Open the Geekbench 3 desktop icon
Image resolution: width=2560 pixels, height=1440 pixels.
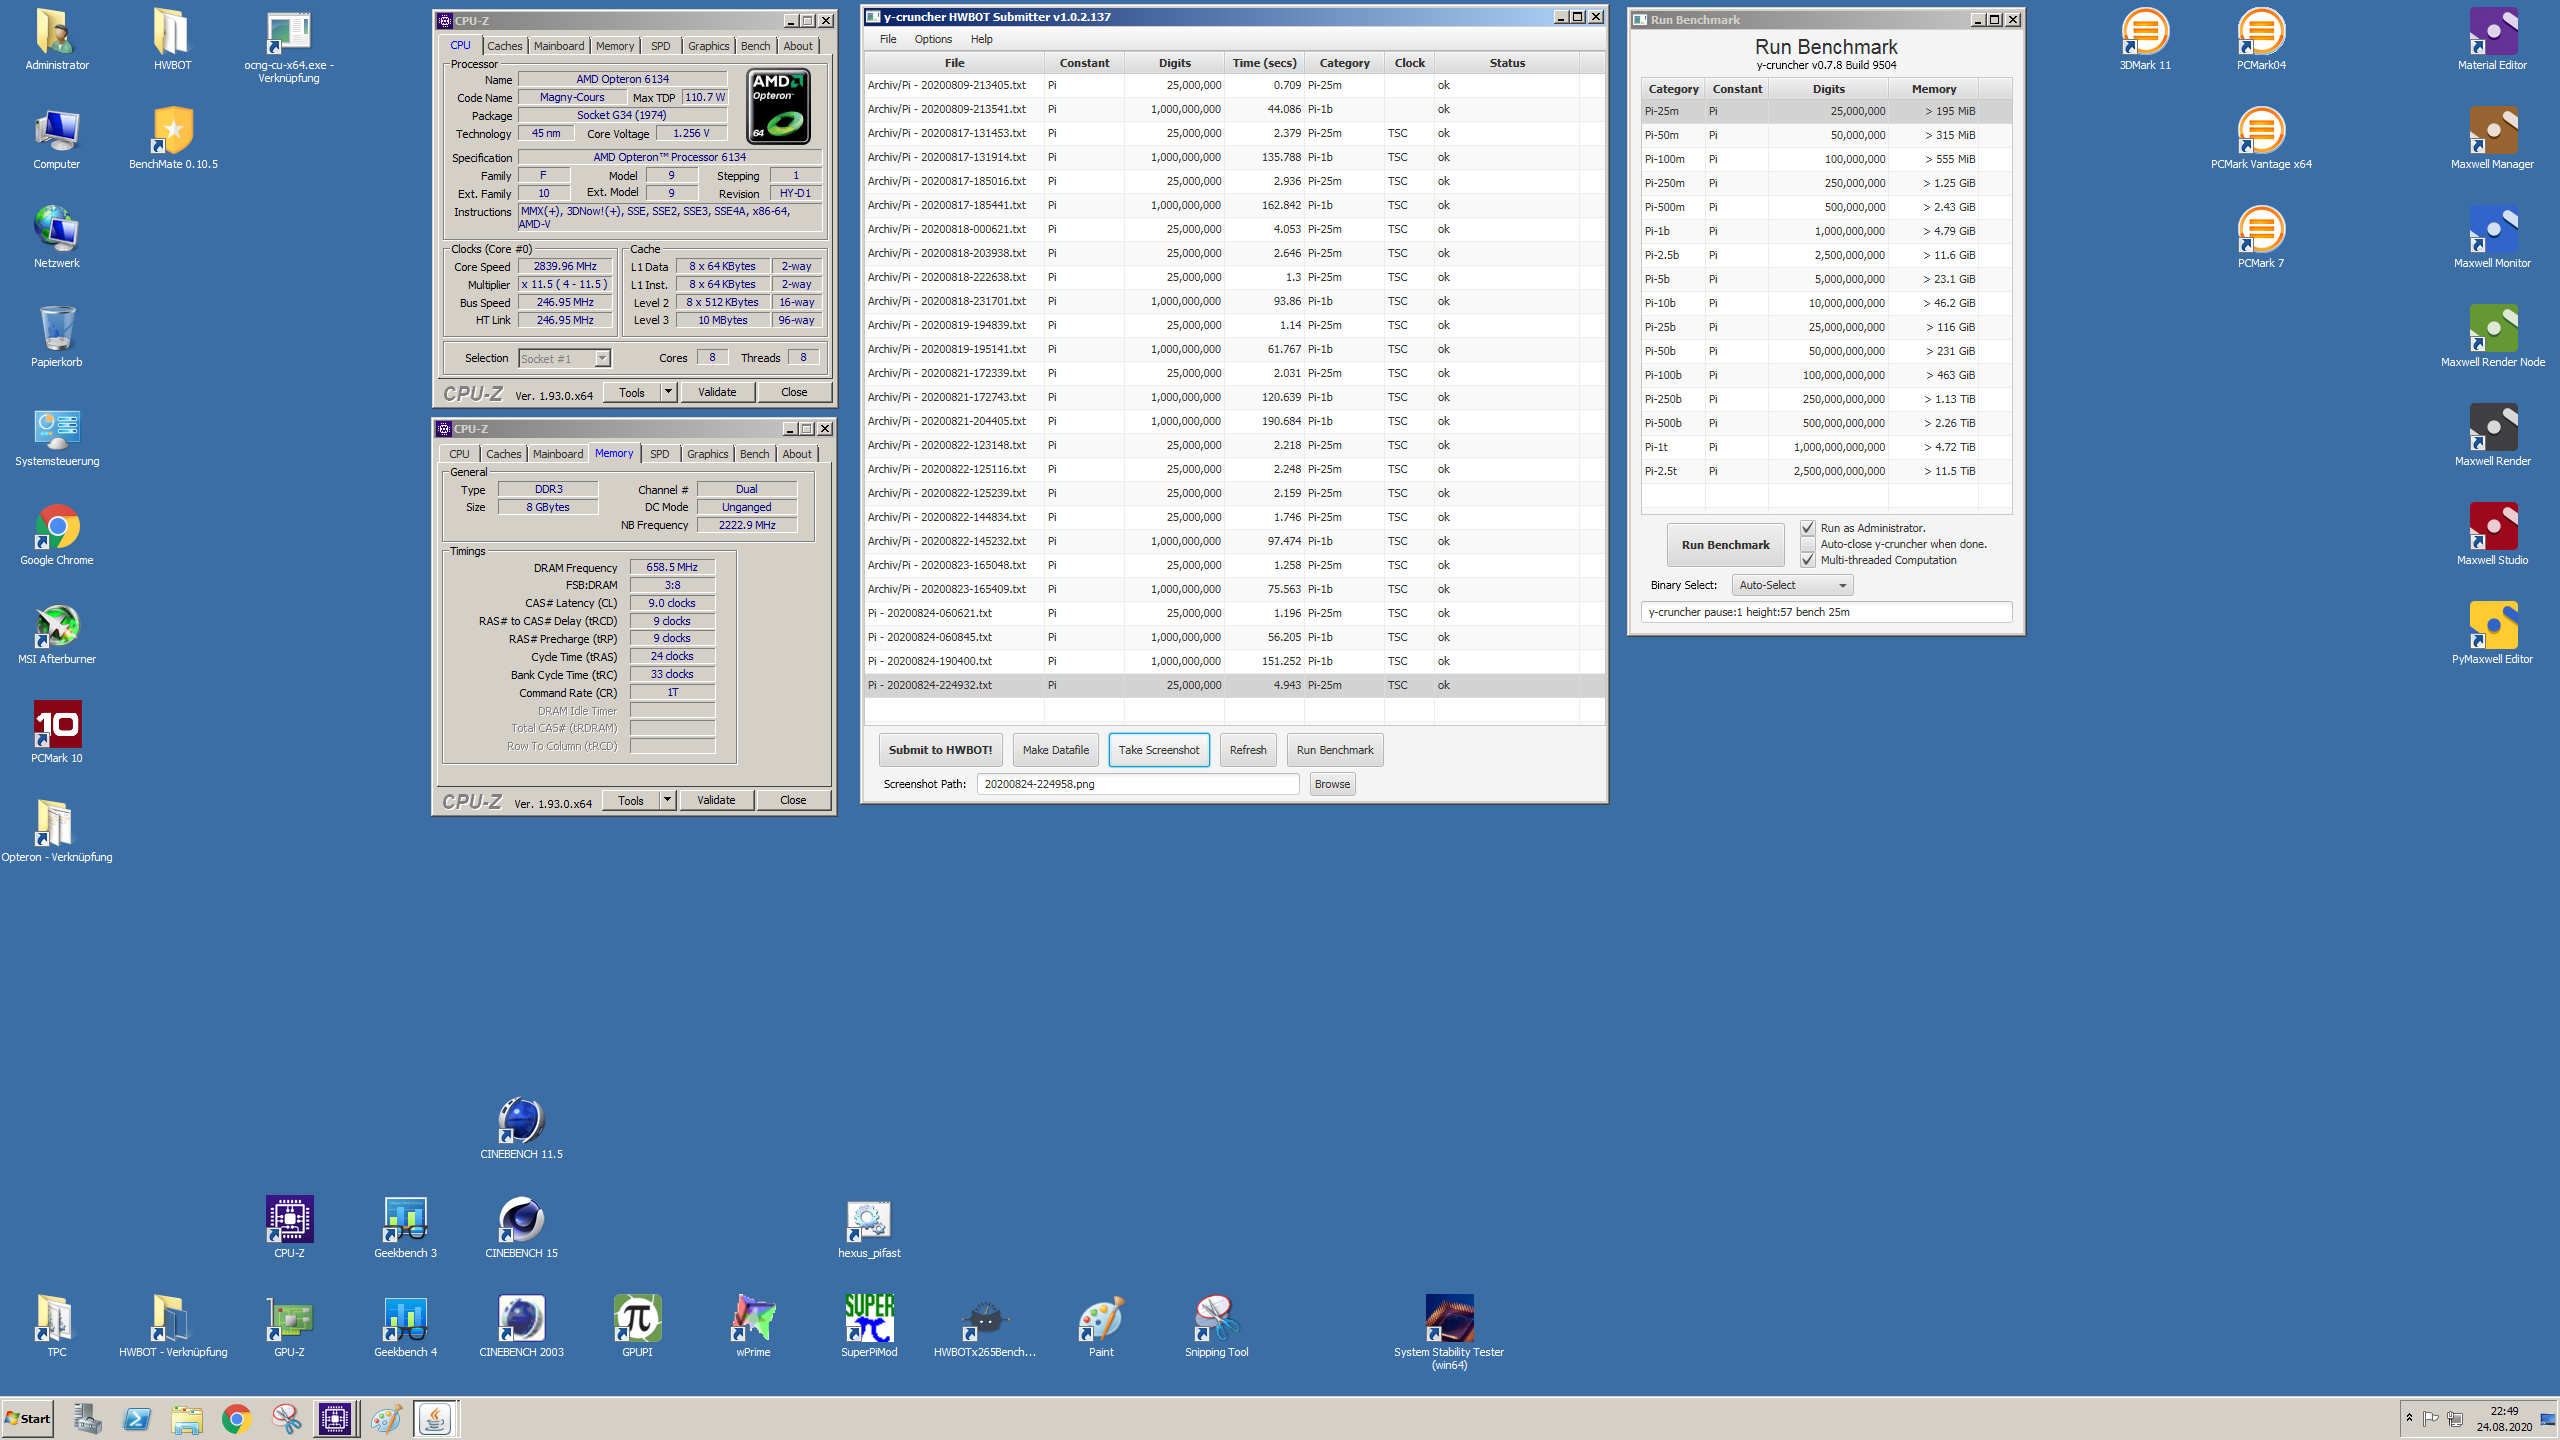(405, 1227)
